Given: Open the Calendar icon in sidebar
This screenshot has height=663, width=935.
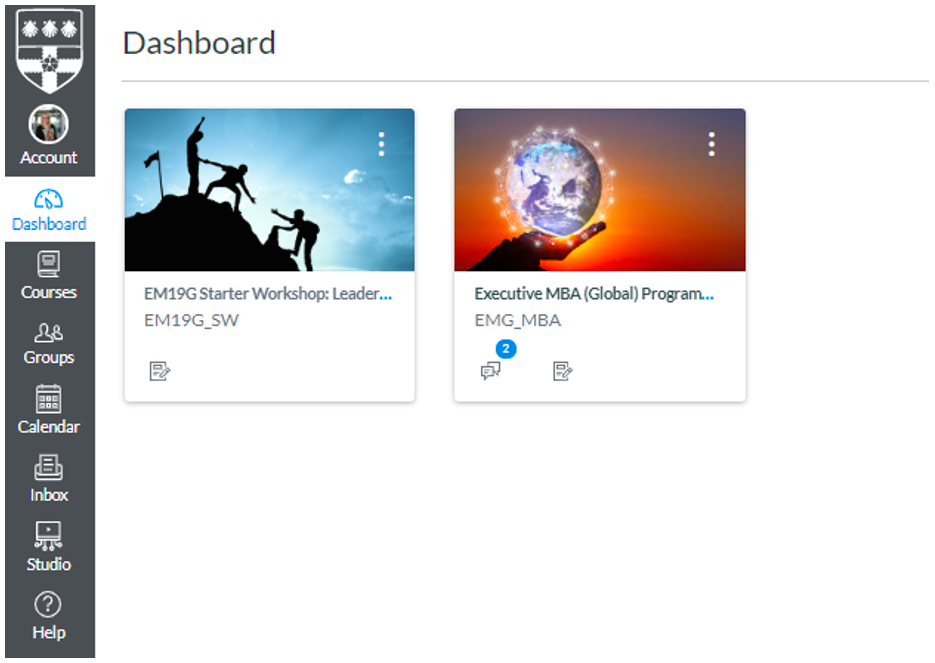Looking at the screenshot, I should (48, 400).
